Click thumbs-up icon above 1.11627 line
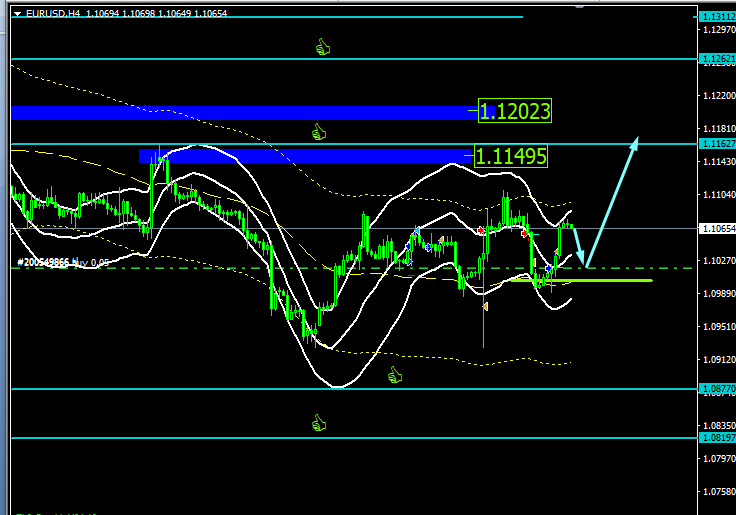 [319, 131]
